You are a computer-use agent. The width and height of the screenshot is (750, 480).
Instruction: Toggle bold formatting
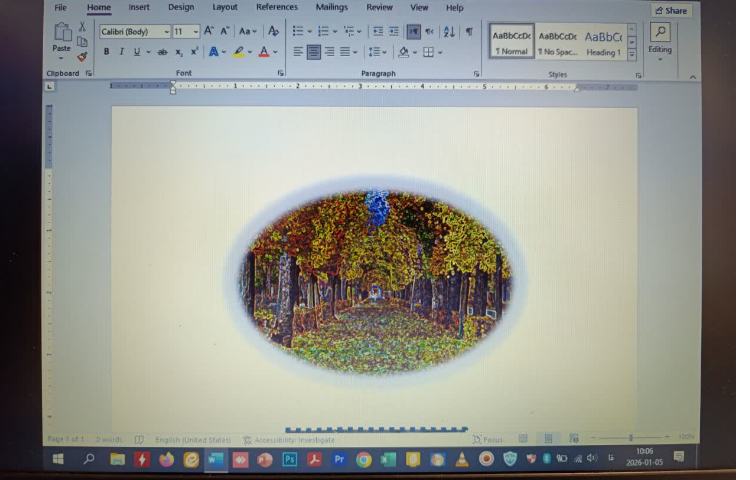pos(107,52)
